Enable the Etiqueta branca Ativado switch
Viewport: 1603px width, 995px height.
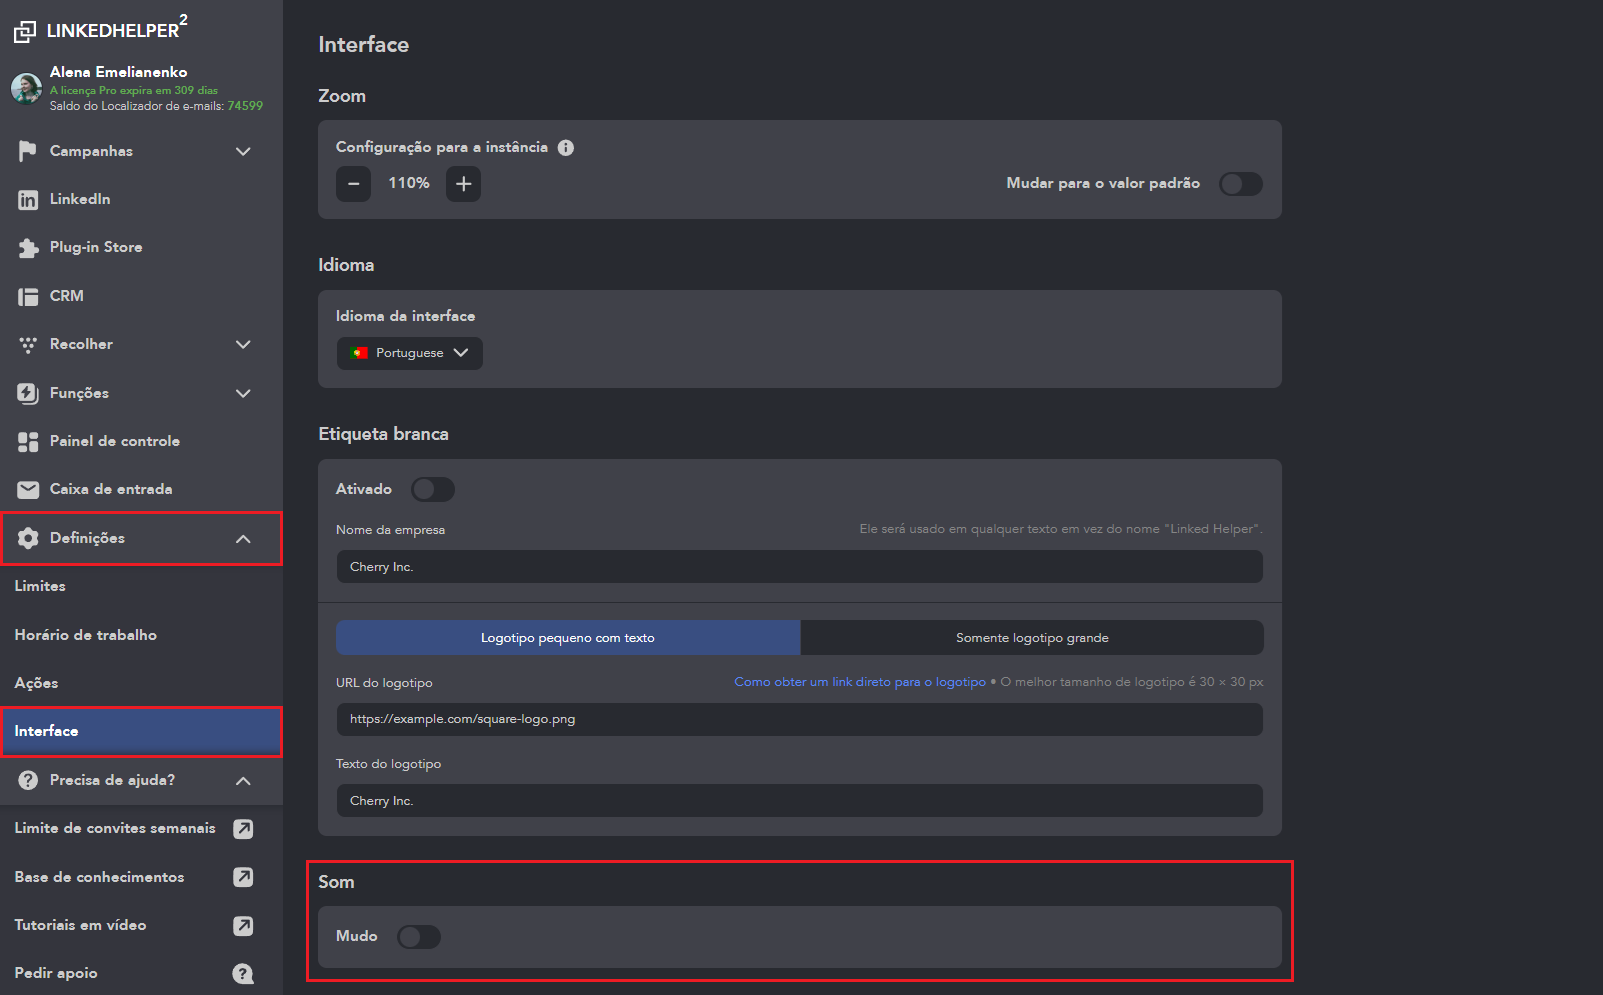tap(433, 489)
